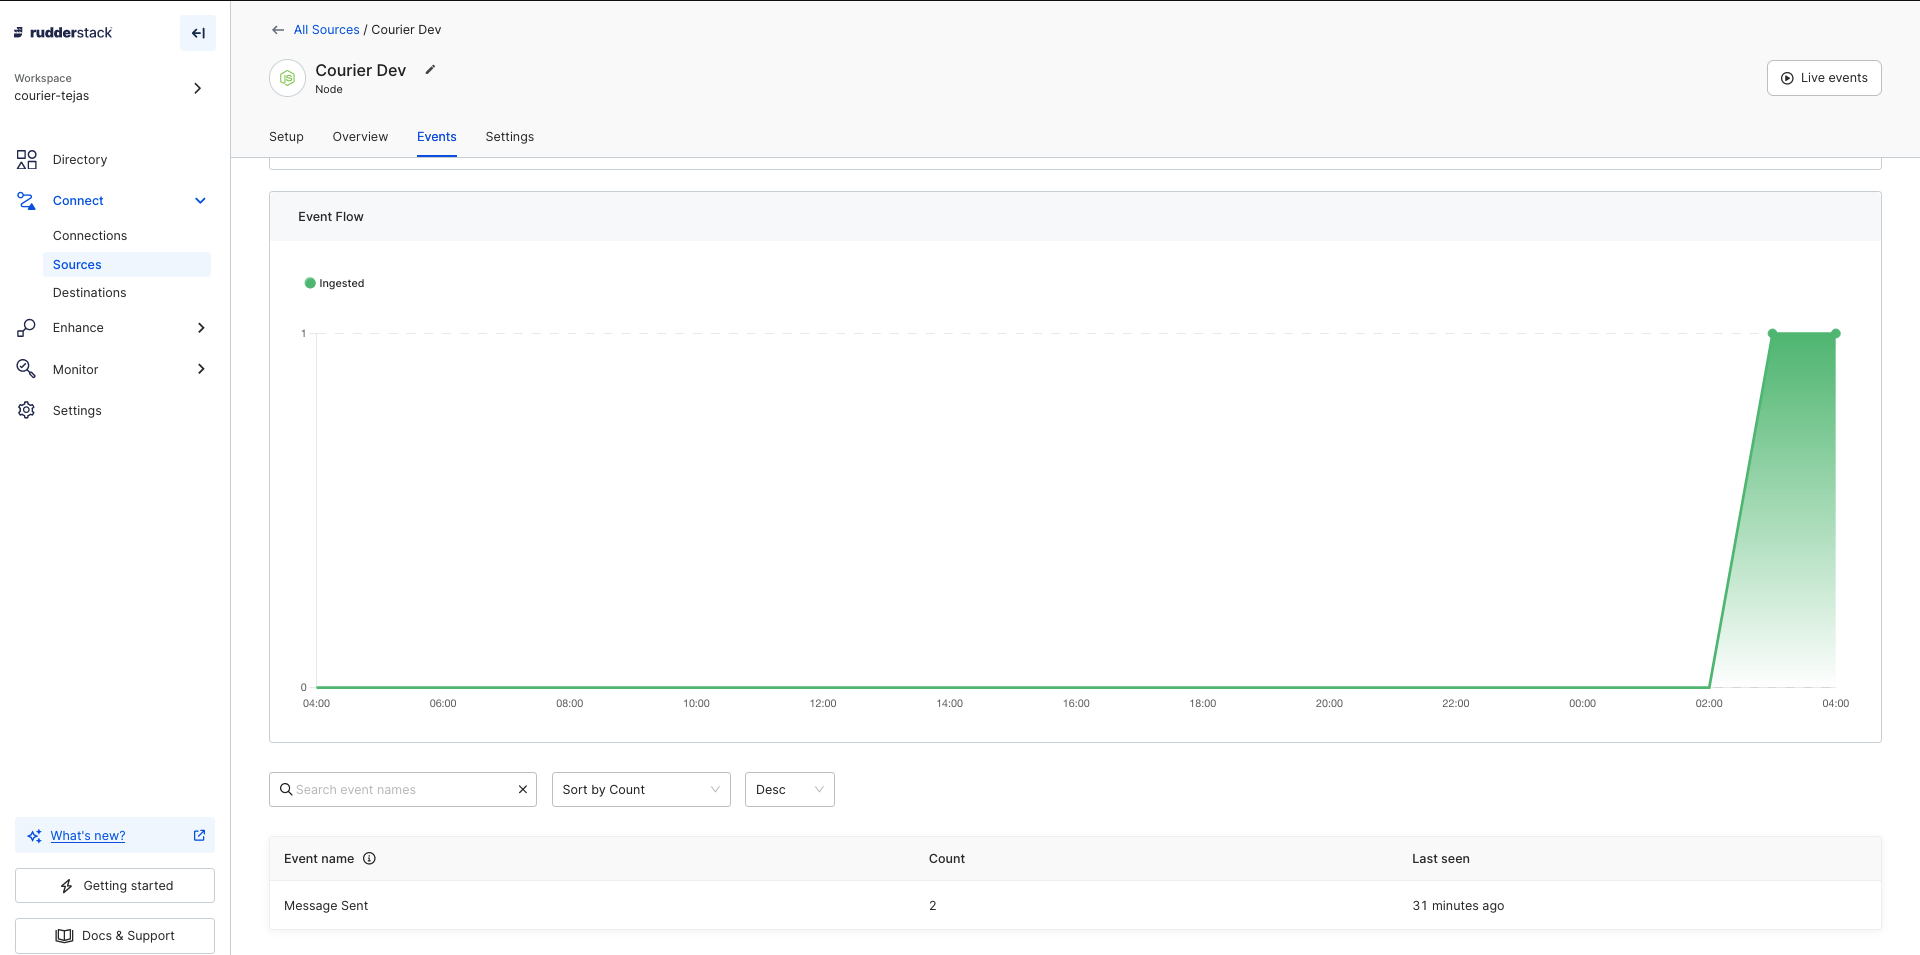Click the sparkle icon beside What's new

(35, 836)
